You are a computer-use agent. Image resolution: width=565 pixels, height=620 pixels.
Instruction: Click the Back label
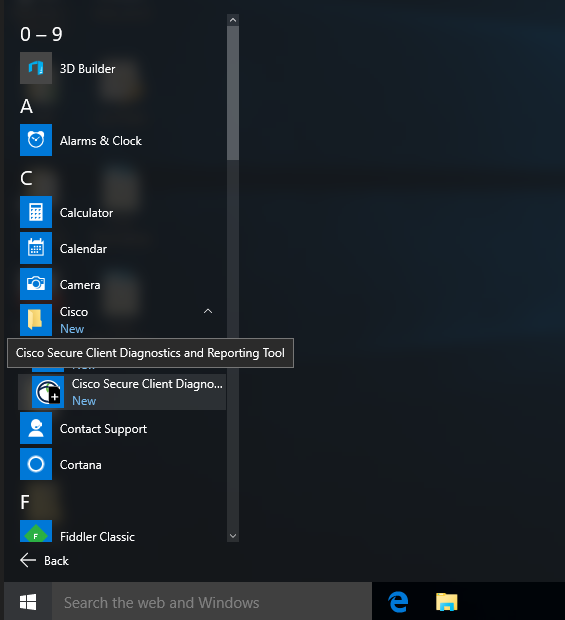(56, 561)
